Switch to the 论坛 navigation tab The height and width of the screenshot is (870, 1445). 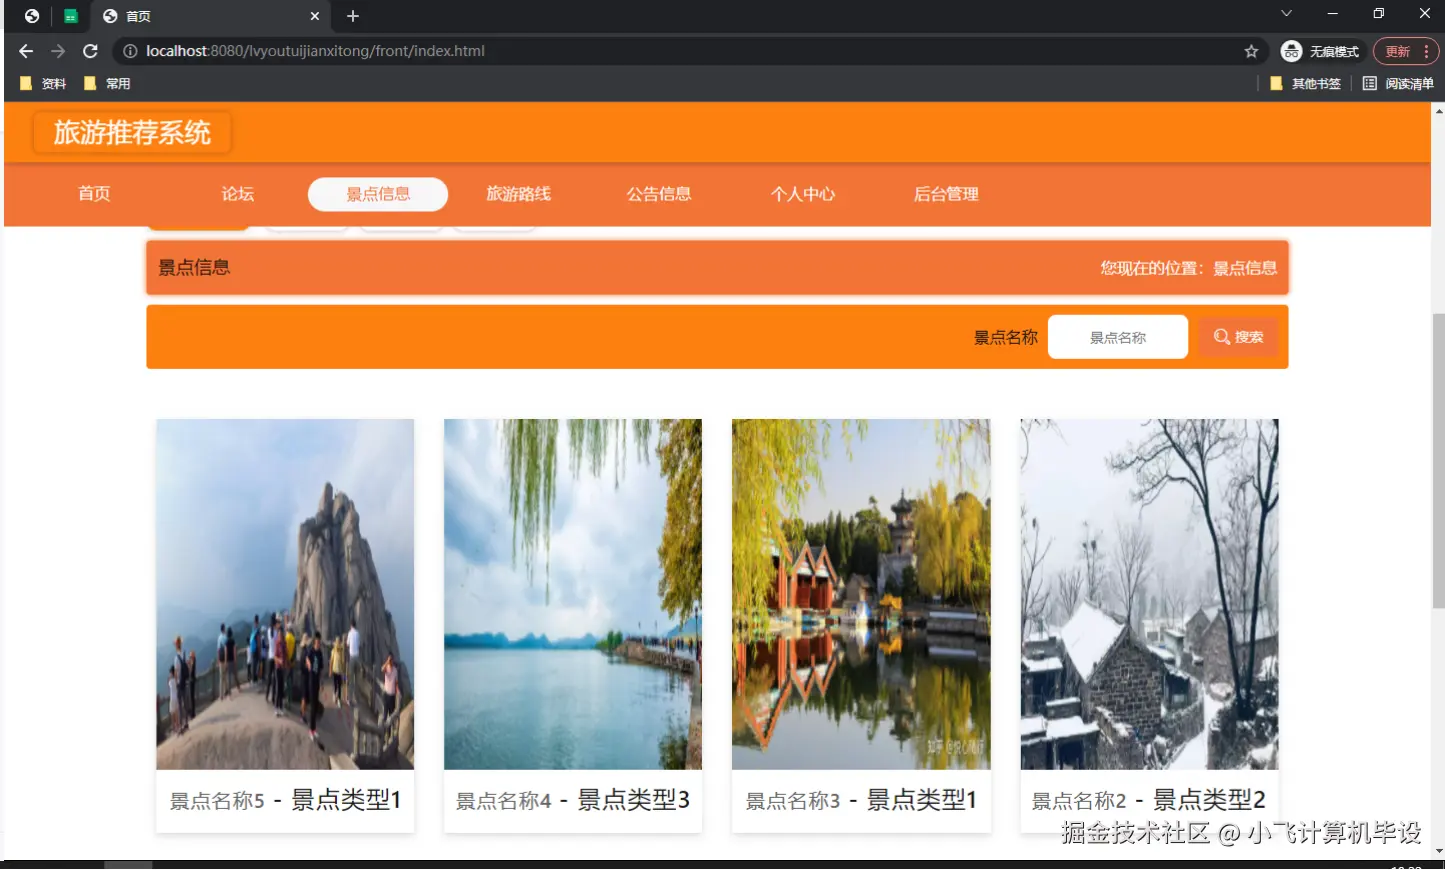(x=237, y=194)
